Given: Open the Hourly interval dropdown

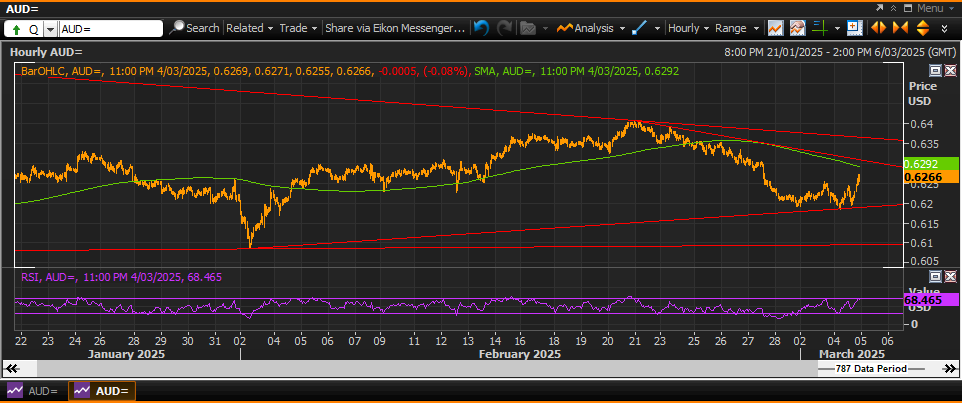Looking at the screenshot, I should (x=688, y=28).
